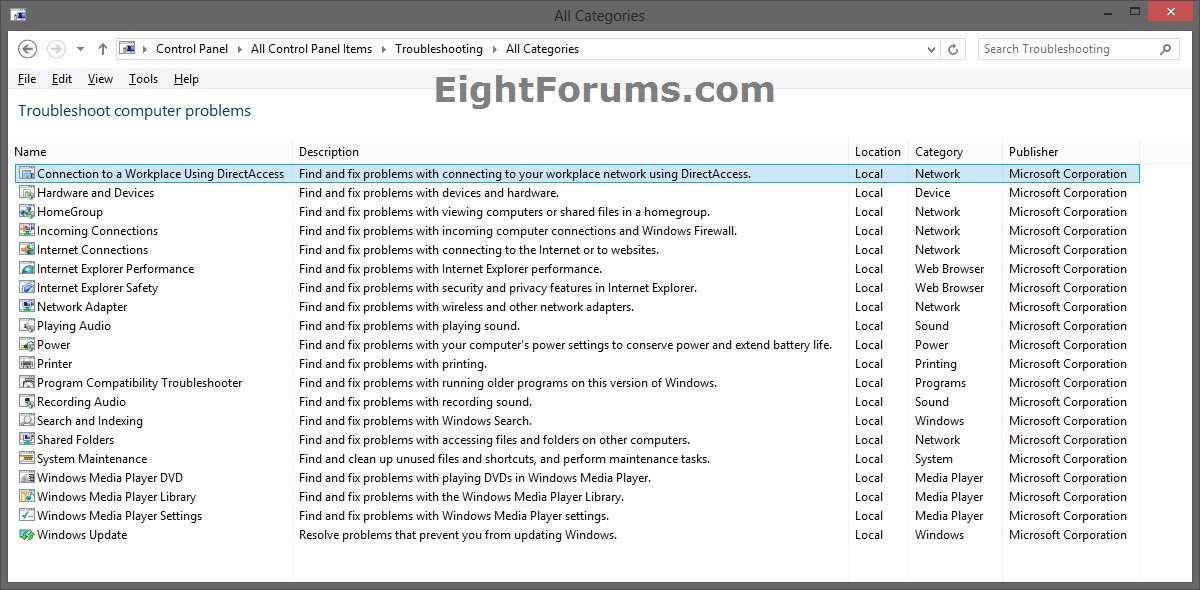This screenshot has height=590, width=1200.
Task: Expand the arrow after Troubleshooting breadcrumb
Action: pos(495,49)
